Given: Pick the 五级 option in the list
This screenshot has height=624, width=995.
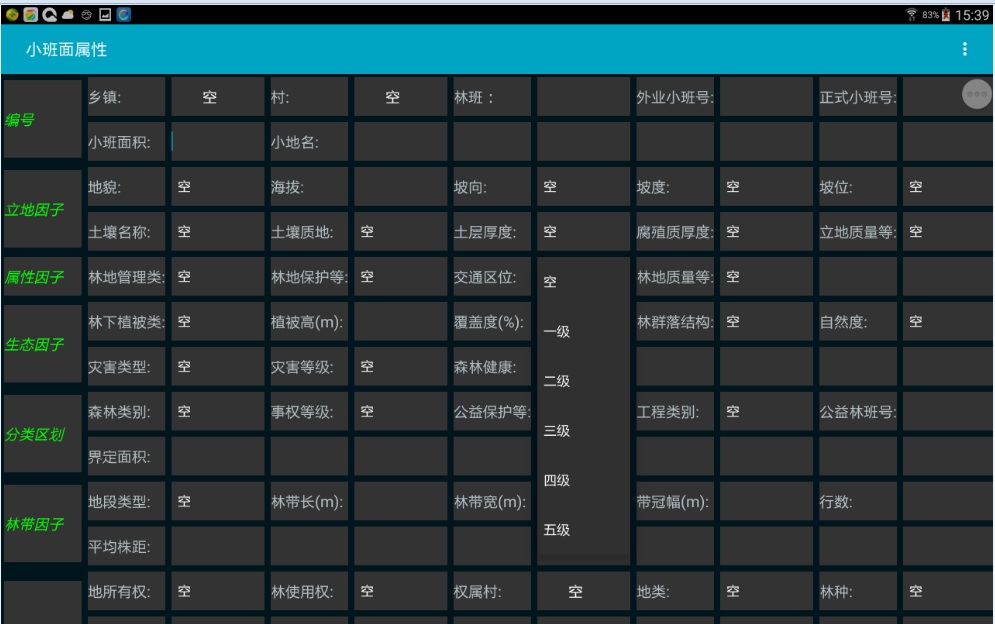Looking at the screenshot, I should (x=582, y=530).
